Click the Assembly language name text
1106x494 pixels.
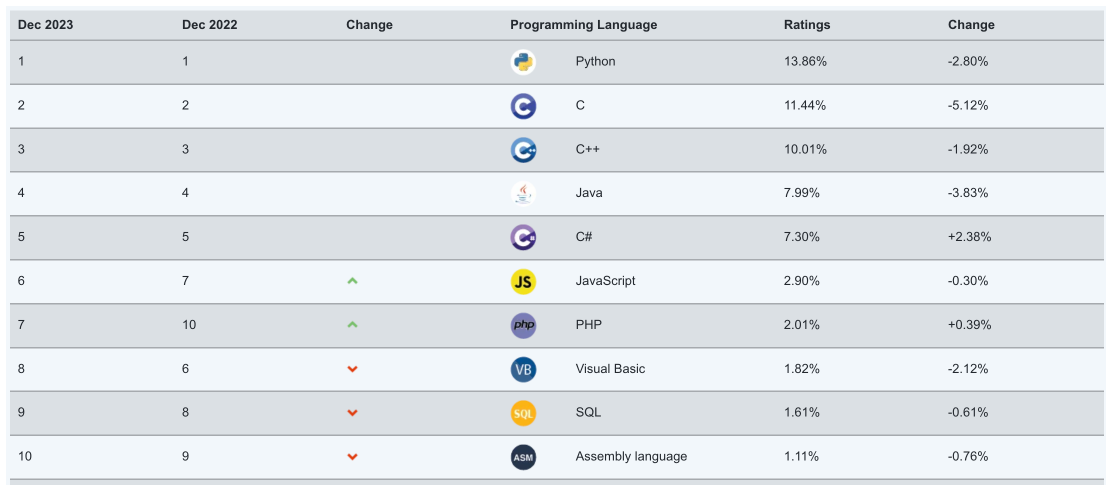pyautogui.click(x=631, y=457)
